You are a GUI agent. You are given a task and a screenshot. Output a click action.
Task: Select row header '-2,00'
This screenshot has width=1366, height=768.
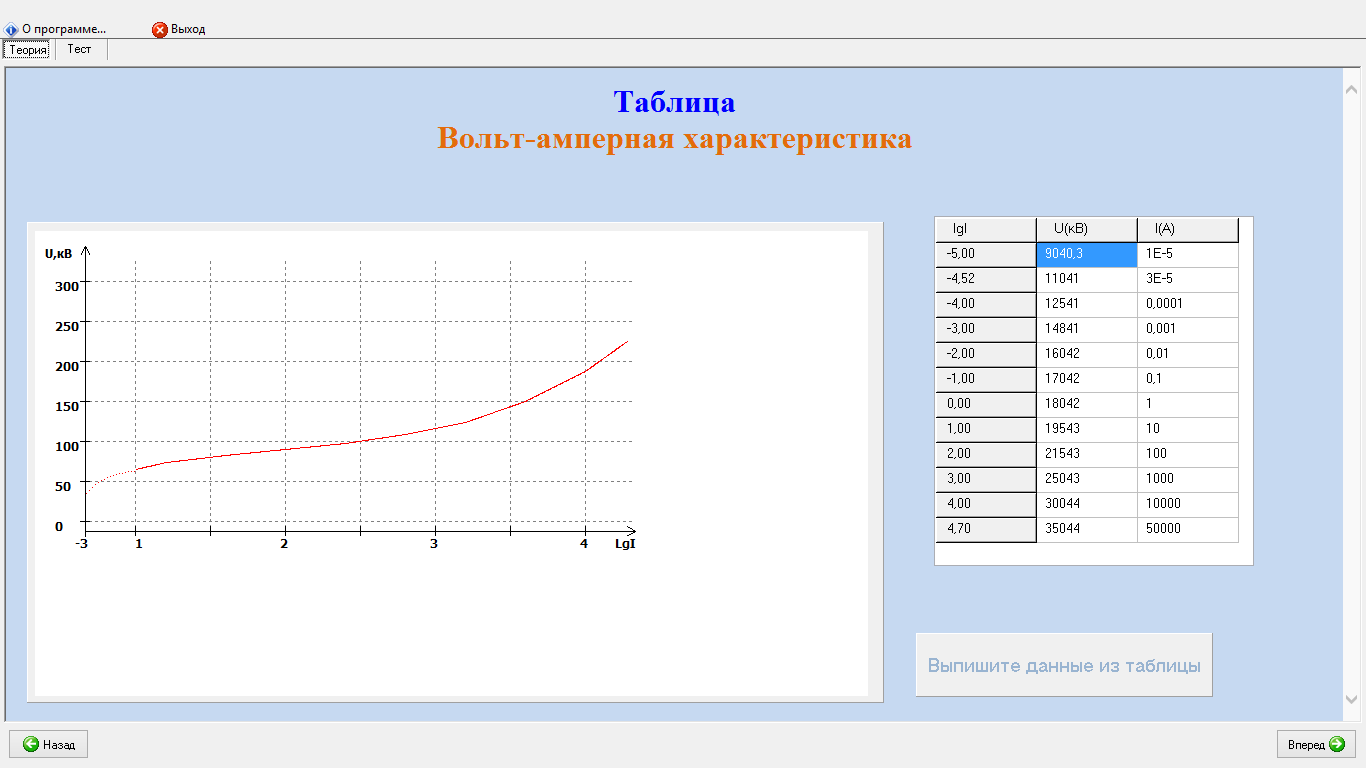986,355
